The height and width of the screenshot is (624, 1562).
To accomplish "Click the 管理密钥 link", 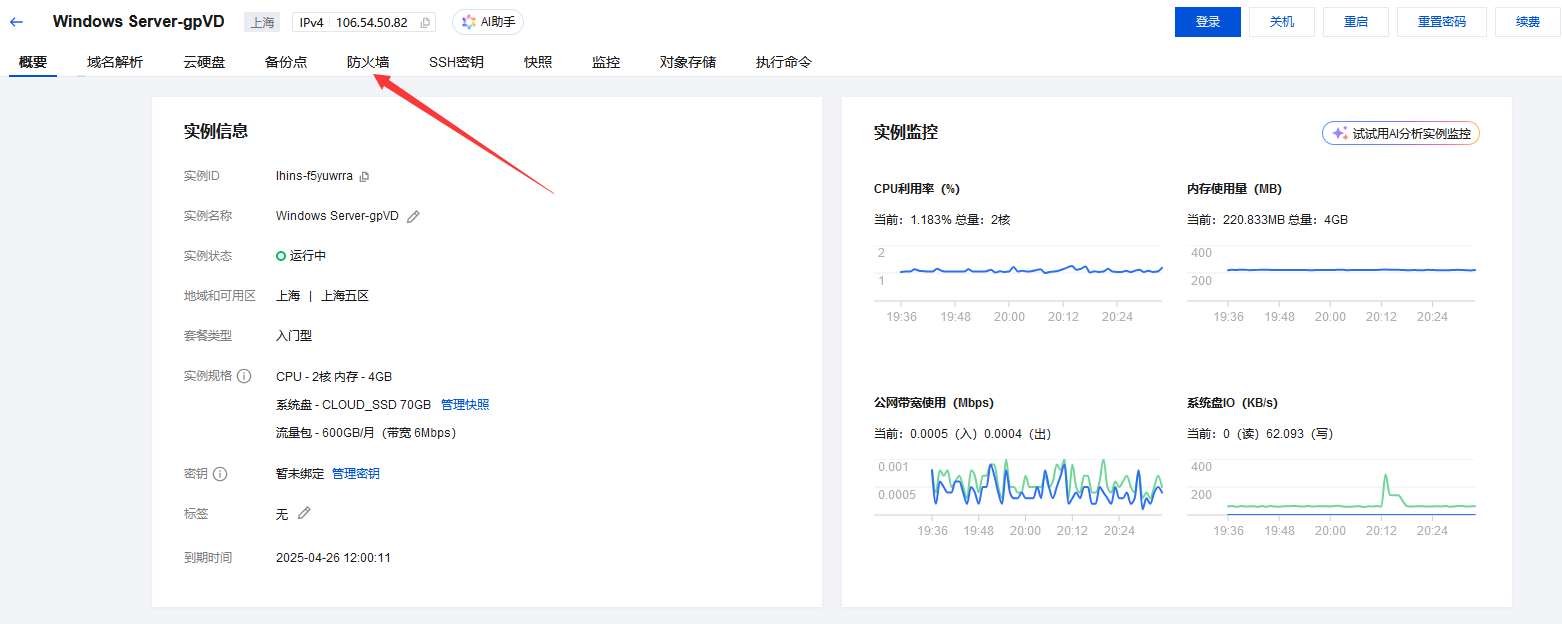I will 356,474.
